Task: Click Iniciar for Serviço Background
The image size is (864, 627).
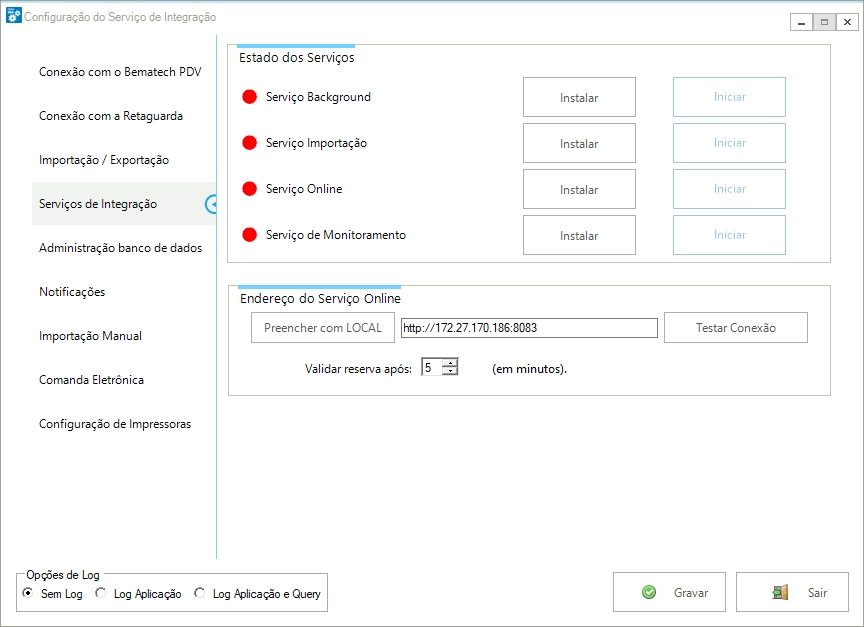Action: (x=730, y=97)
